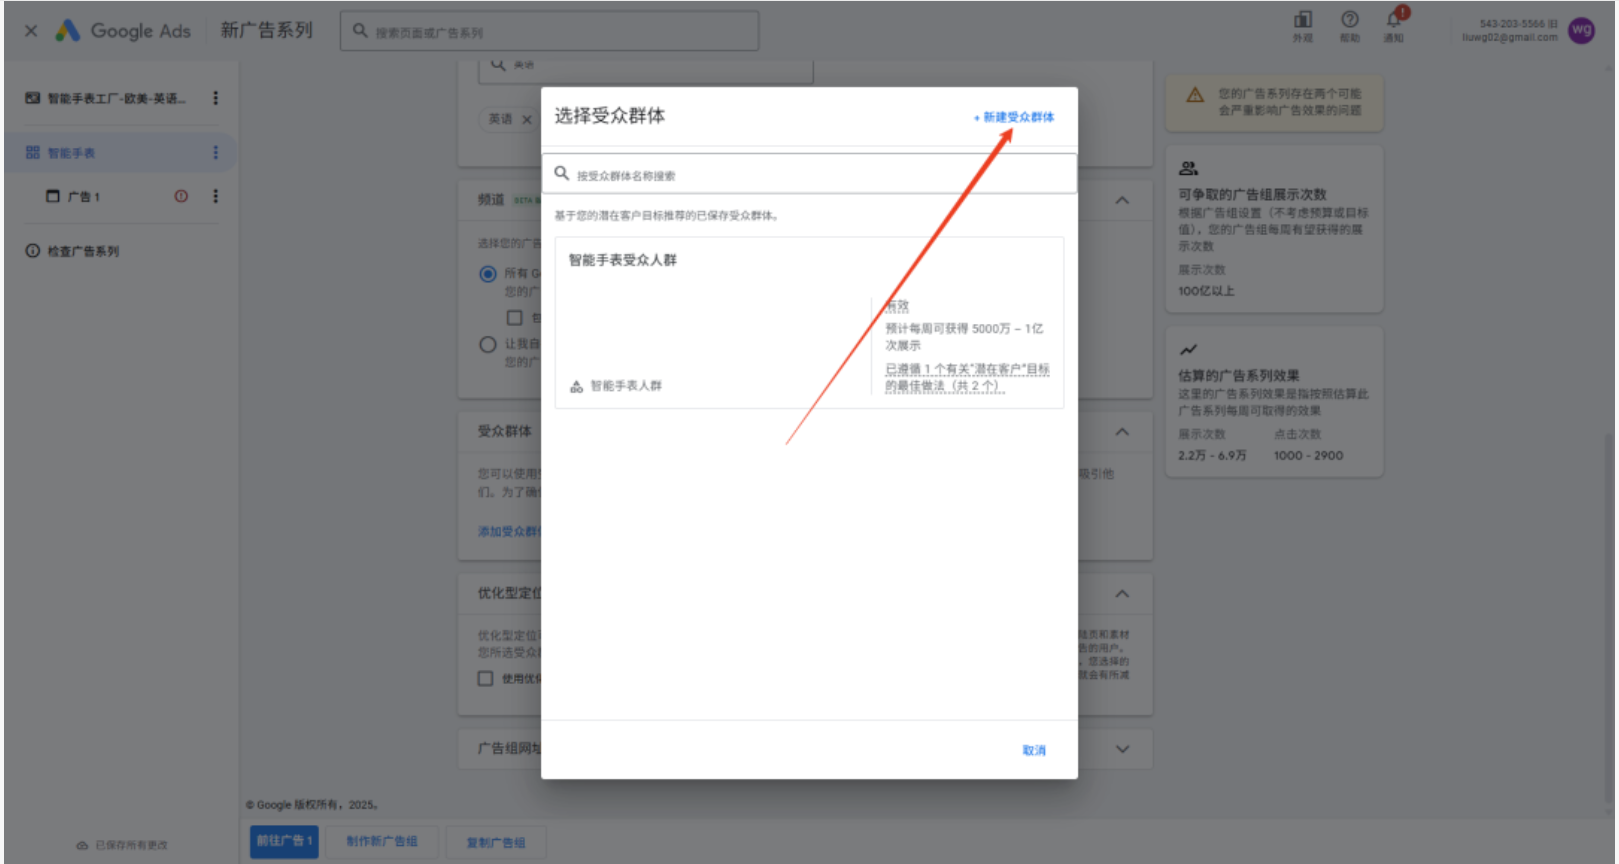Click the 2.2万 - 6.9万 impressions estimate

[1212, 455]
